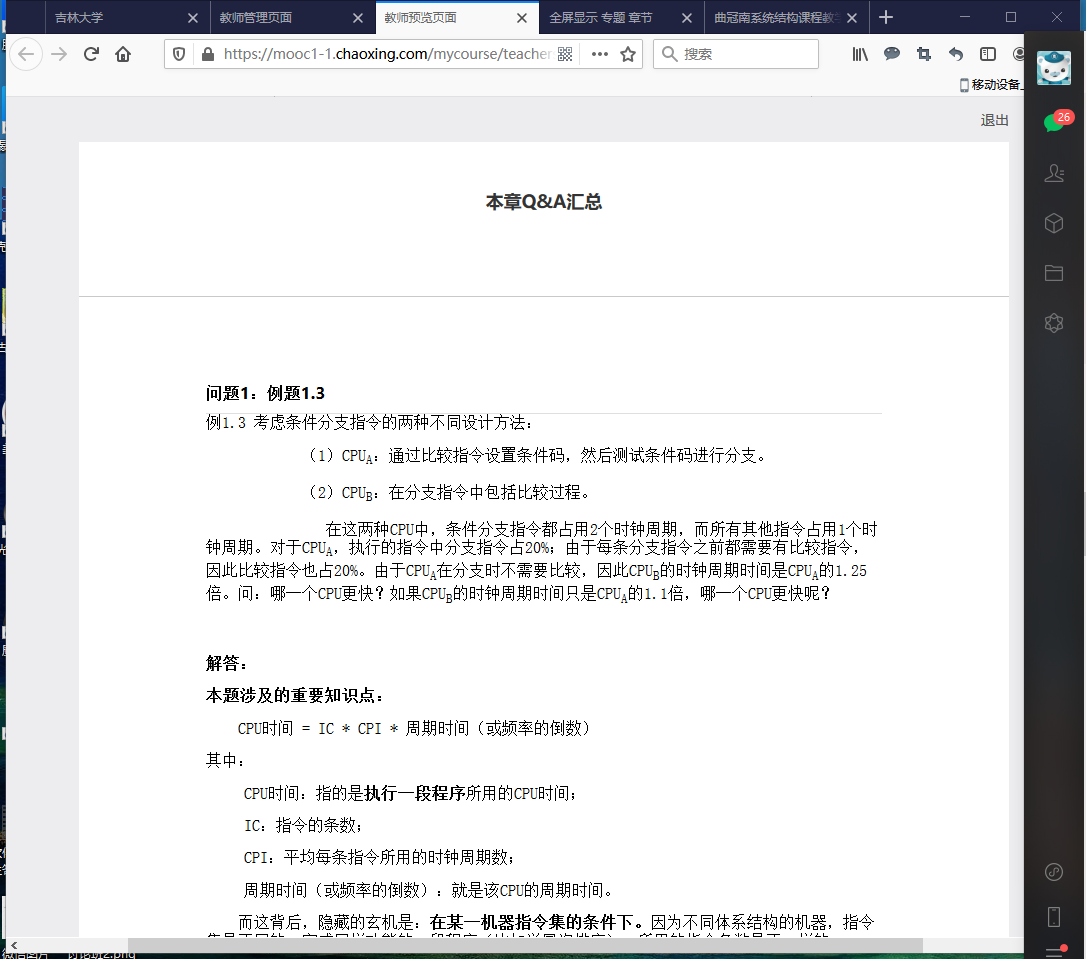Open the WeChat files folder icon

(x=1054, y=273)
